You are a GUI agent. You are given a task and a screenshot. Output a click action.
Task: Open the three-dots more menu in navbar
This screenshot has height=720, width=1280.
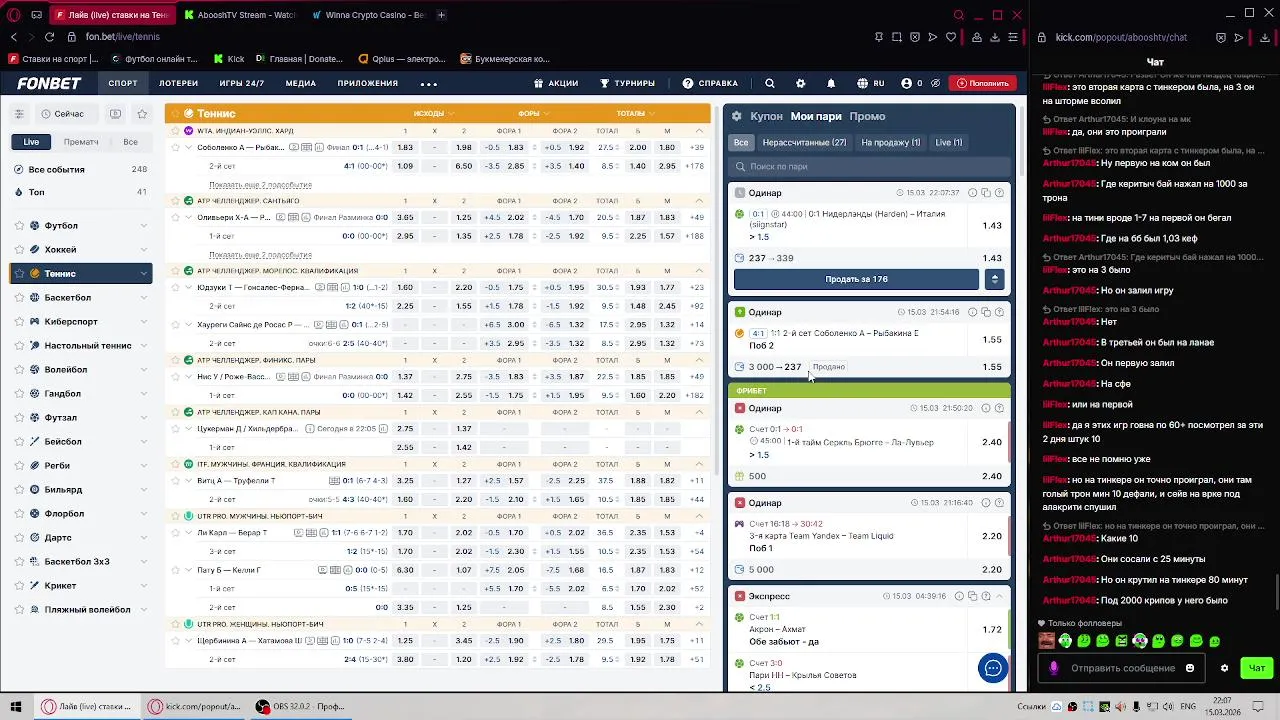429,84
